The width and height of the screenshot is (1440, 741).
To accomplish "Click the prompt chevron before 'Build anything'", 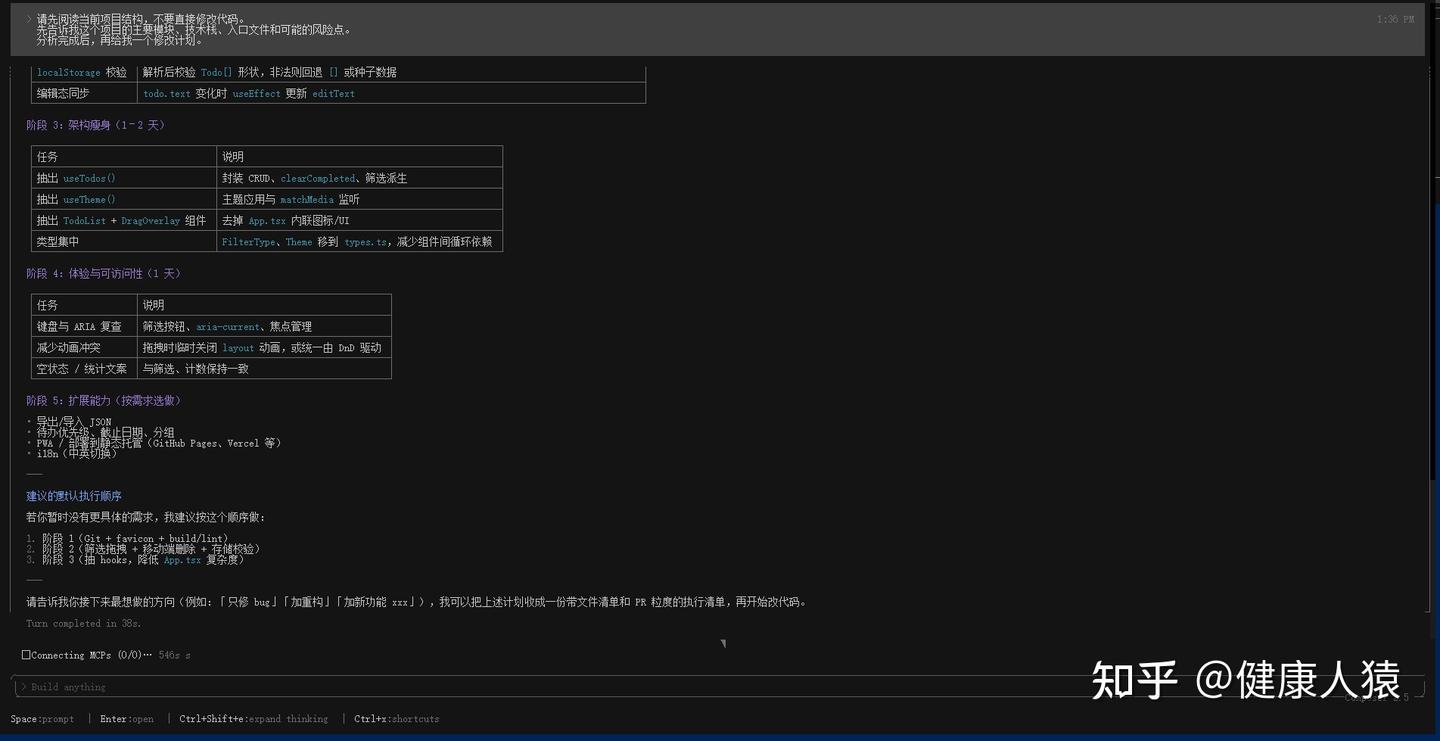I will click(23, 687).
